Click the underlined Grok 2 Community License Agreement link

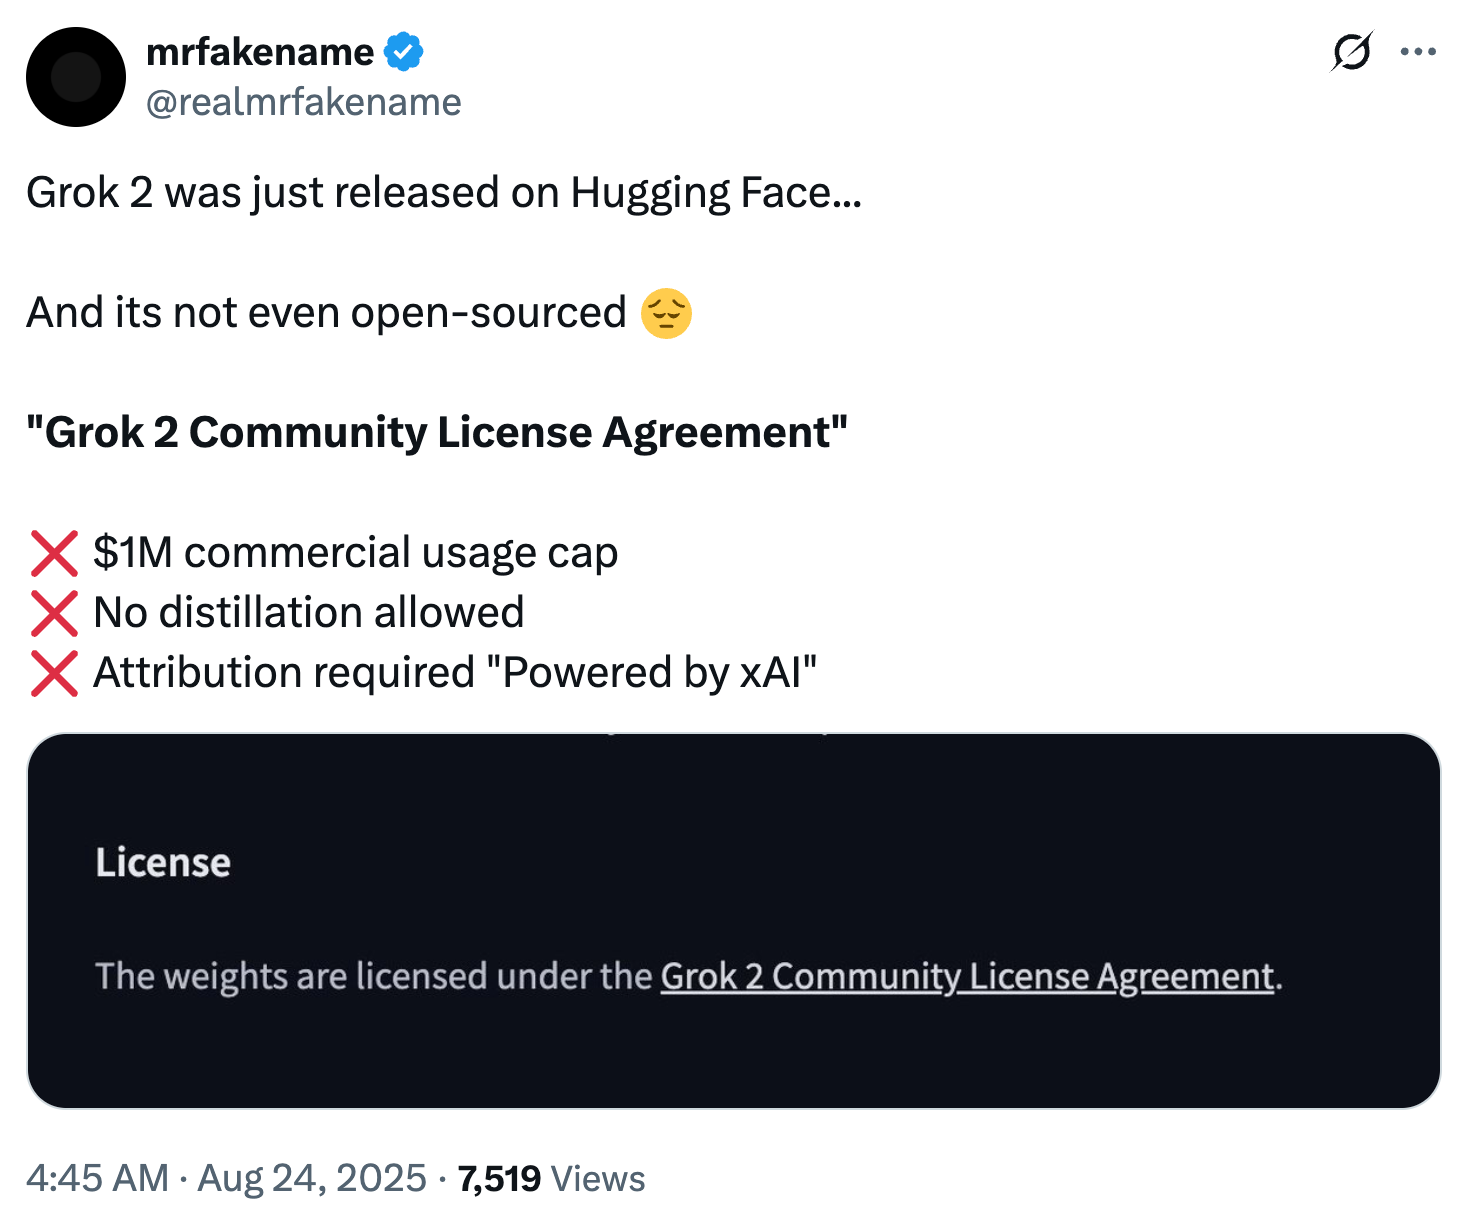(x=967, y=976)
